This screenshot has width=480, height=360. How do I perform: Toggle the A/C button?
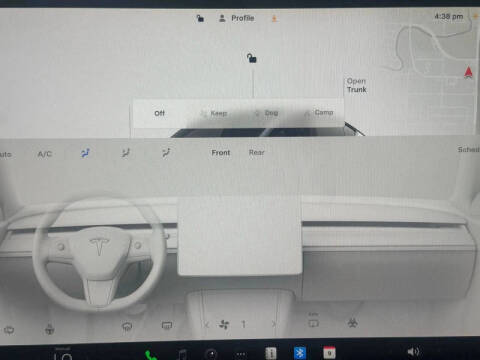45,154
